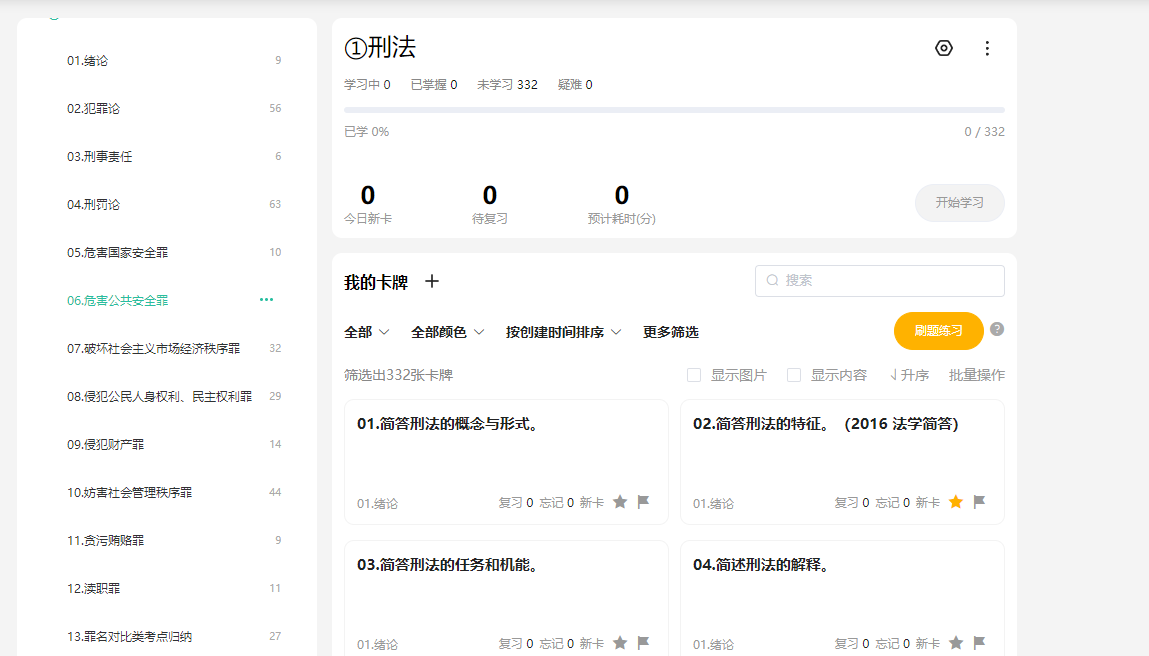1149x656 pixels.
Task: Click the 已掌握 0 stat
Action: 434,85
